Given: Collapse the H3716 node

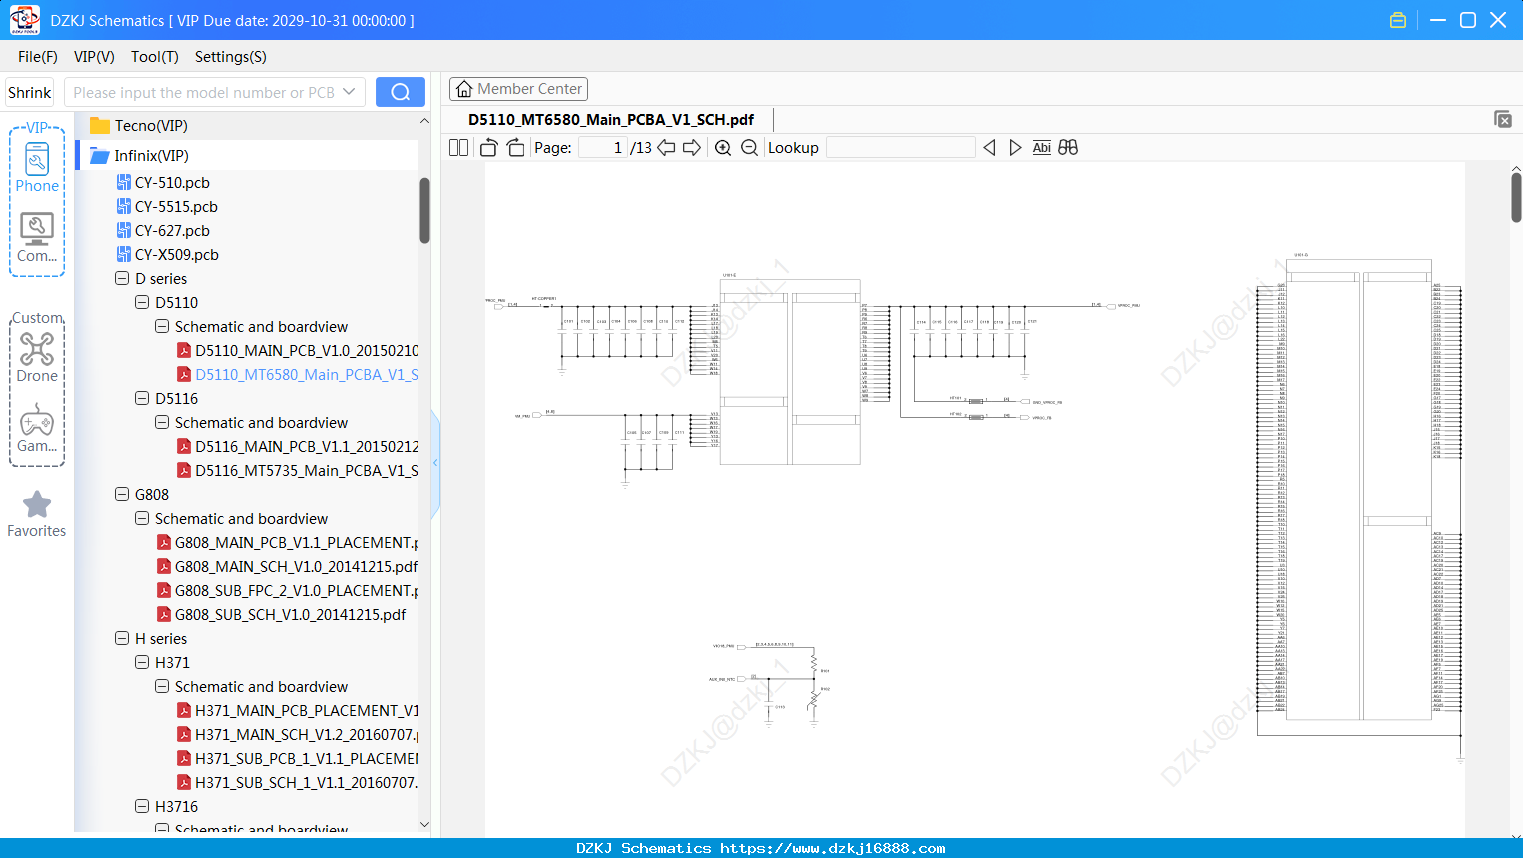Looking at the screenshot, I should 142,807.
